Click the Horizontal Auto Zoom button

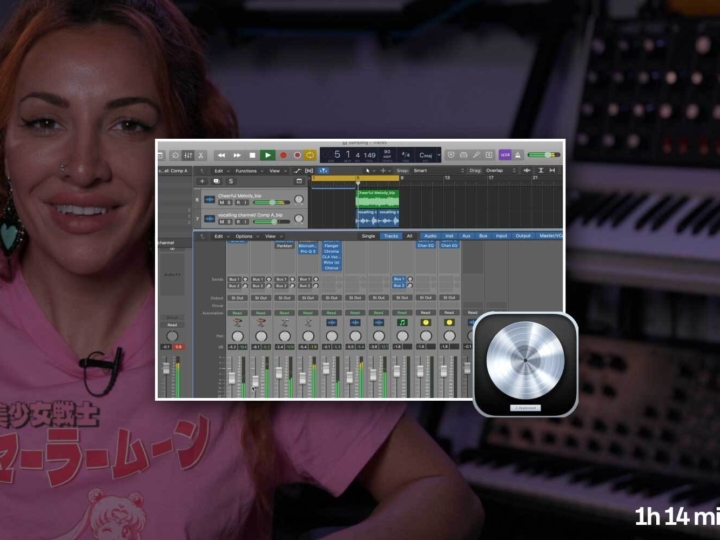[x=552, y=170]
